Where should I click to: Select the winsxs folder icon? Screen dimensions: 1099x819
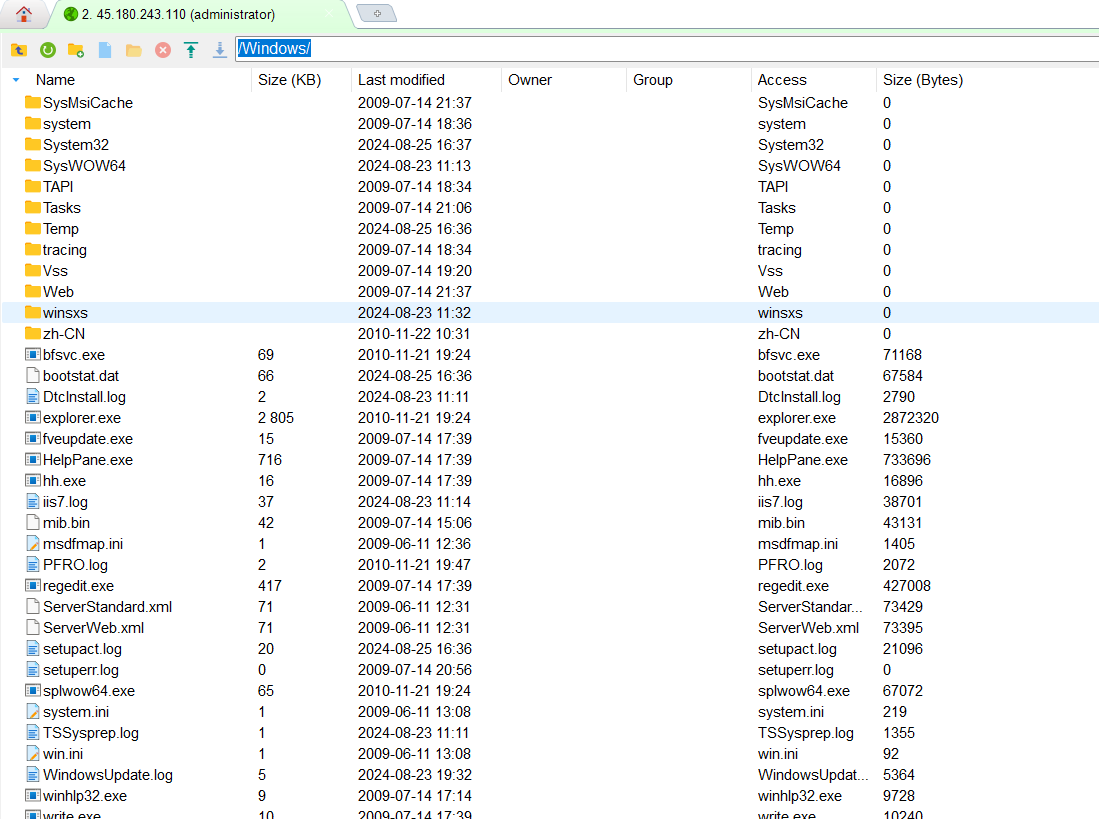32,312
